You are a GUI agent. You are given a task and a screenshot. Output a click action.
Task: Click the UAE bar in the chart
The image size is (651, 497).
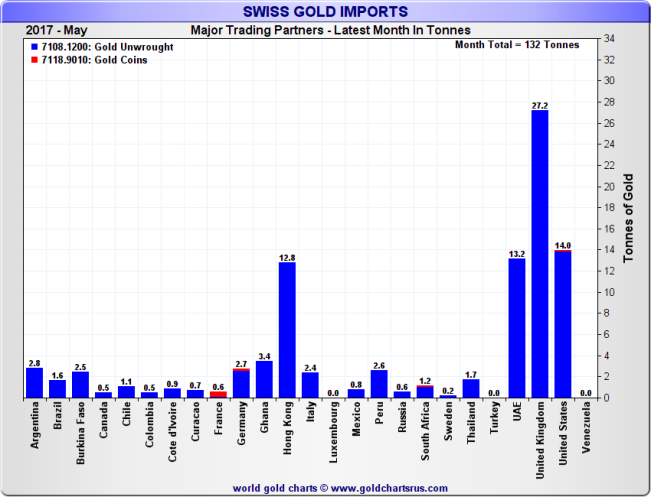tap(516, 328)
